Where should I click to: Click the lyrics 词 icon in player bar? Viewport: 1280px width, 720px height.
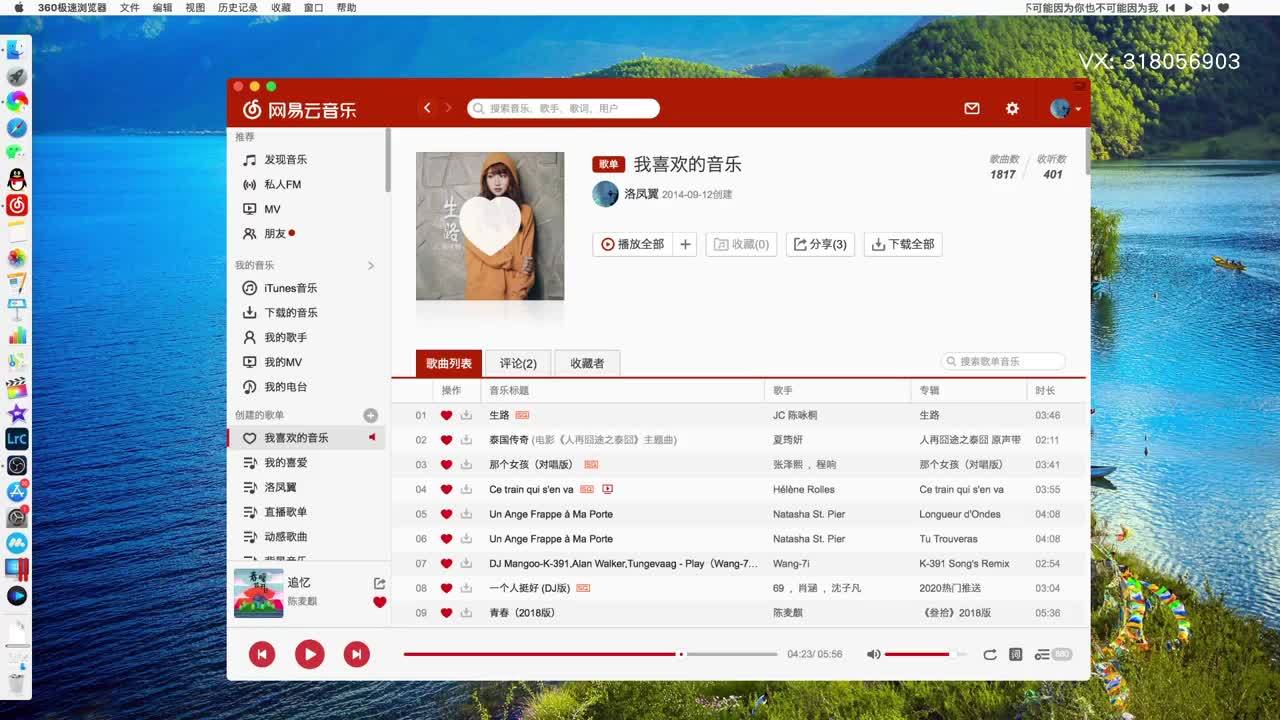[1015, 654]
